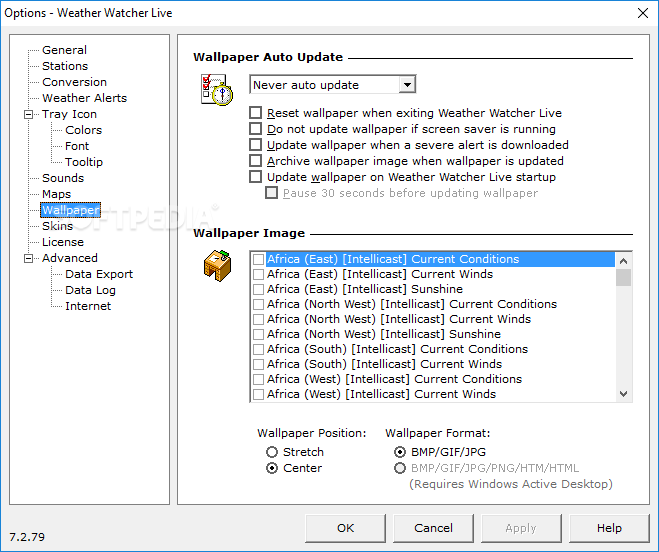659x552 pixels.
Task: Click the Cancel button
Action: [x=433, y=528]
